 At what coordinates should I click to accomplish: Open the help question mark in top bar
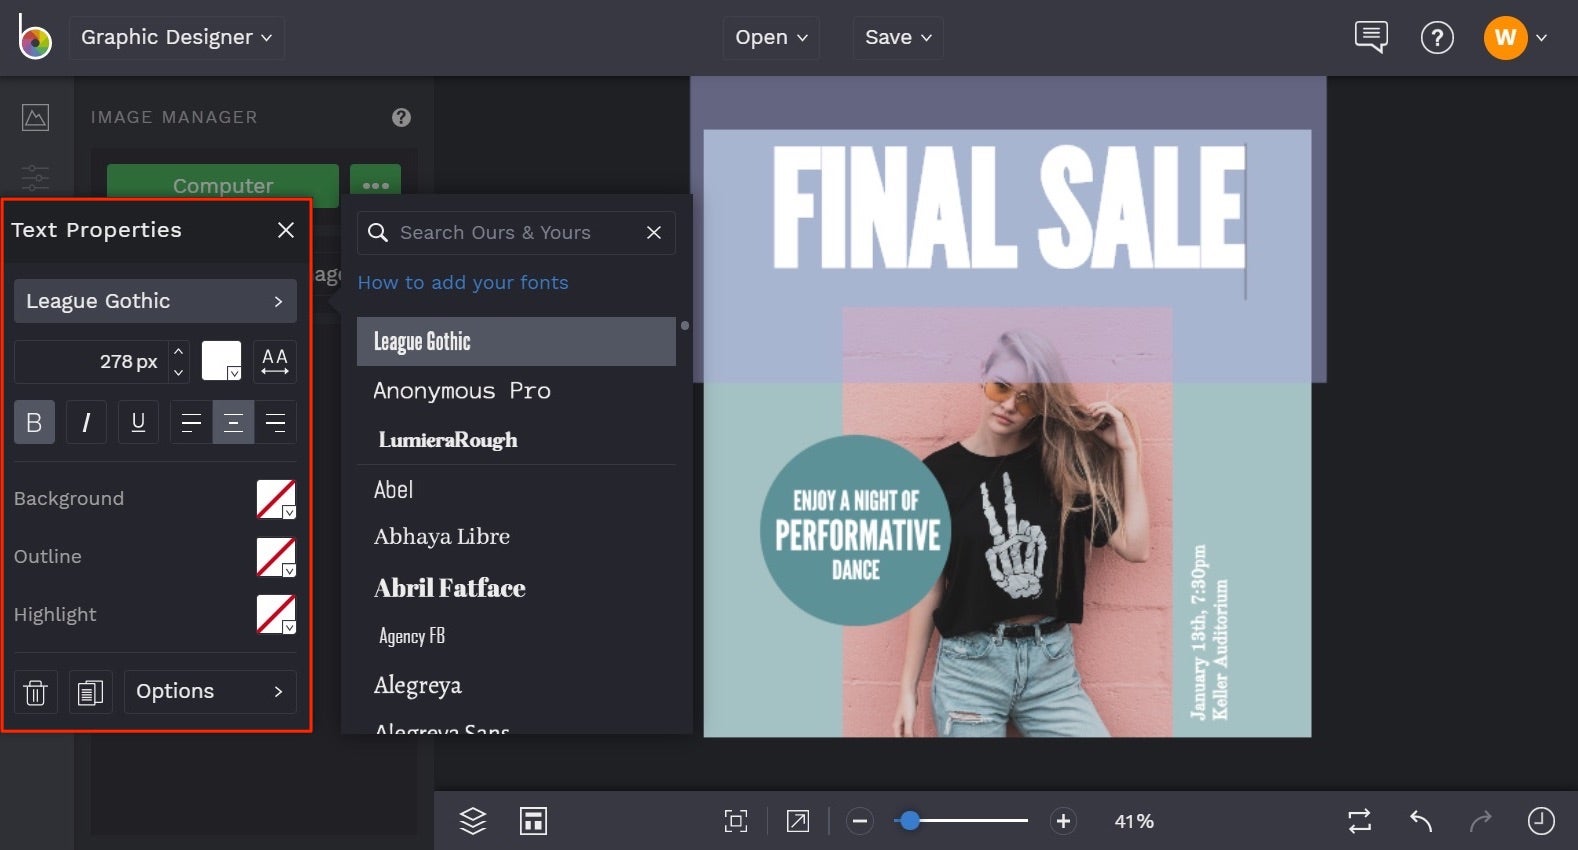[x=1437, y=38]
